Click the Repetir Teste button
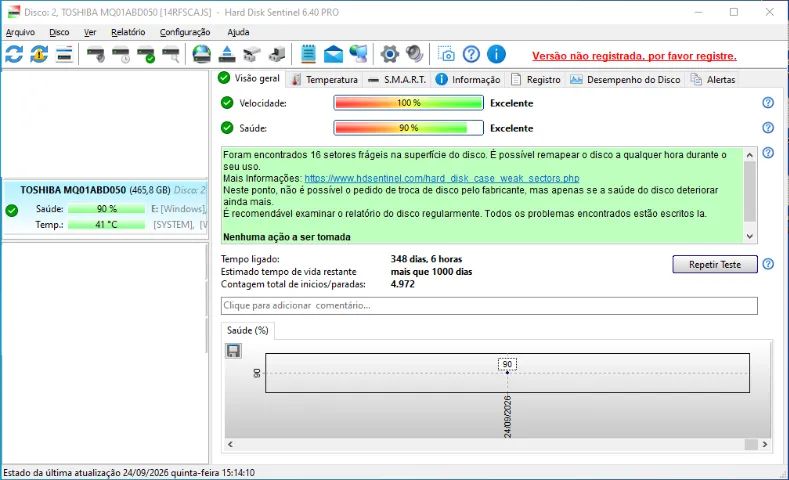The image size is (789, 480). 715,264
